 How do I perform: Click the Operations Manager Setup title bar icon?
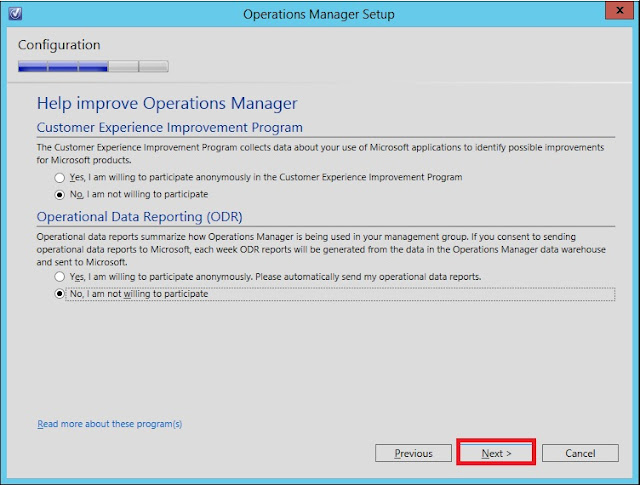pos(15,13)
